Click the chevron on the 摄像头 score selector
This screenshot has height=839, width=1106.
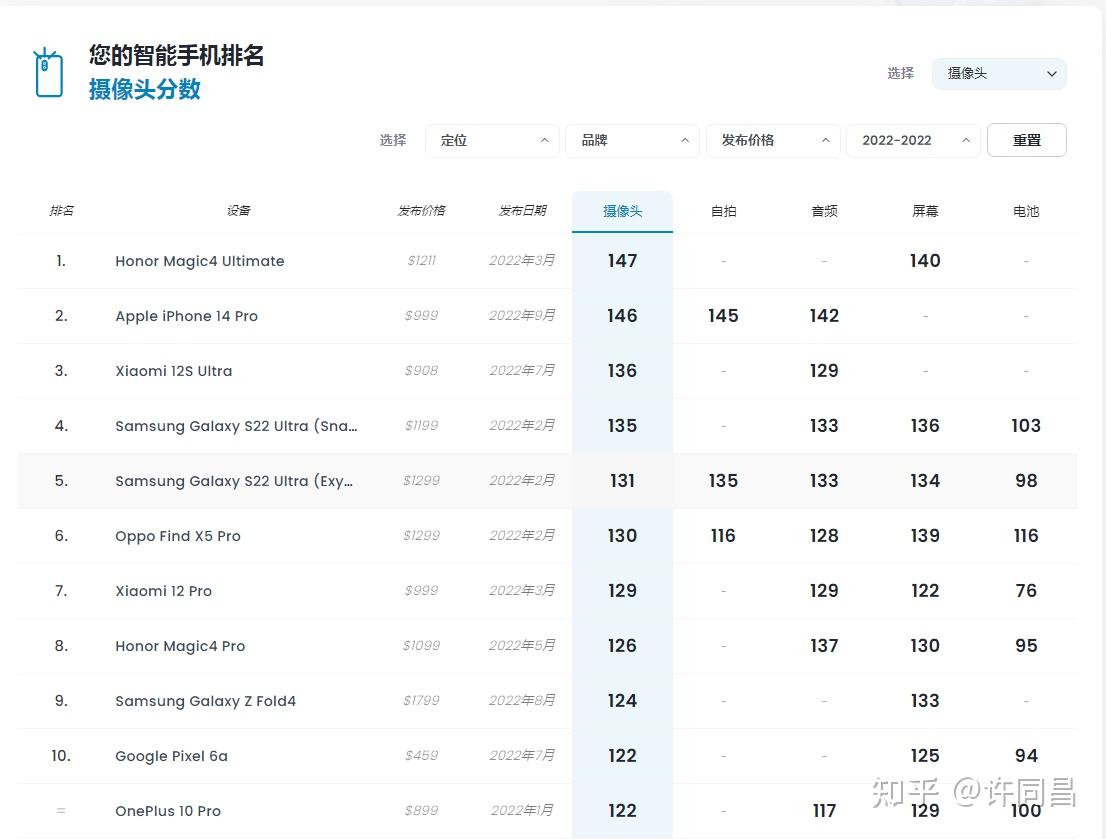[x=1051, y=73]
